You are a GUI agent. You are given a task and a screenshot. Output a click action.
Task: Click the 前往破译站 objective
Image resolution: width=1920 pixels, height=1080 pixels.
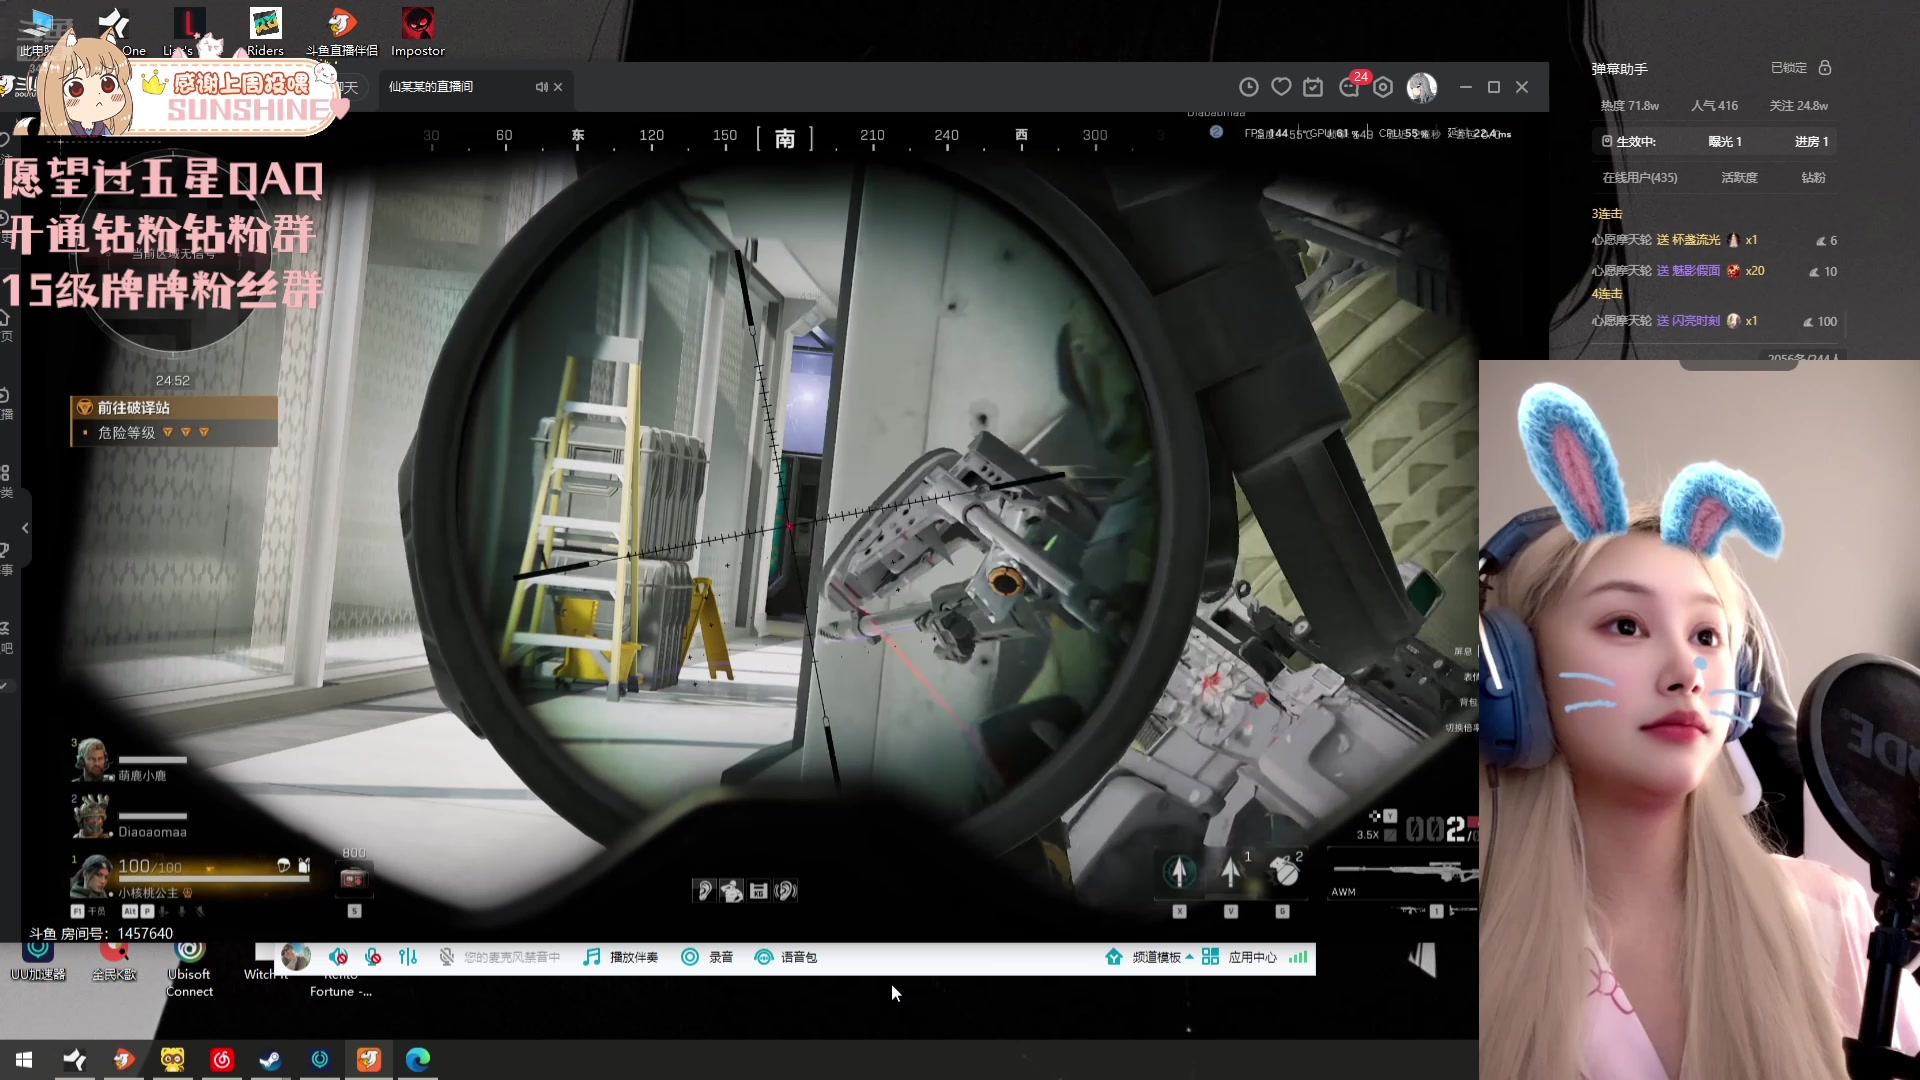pyautogui.click(x=174, y=407)
